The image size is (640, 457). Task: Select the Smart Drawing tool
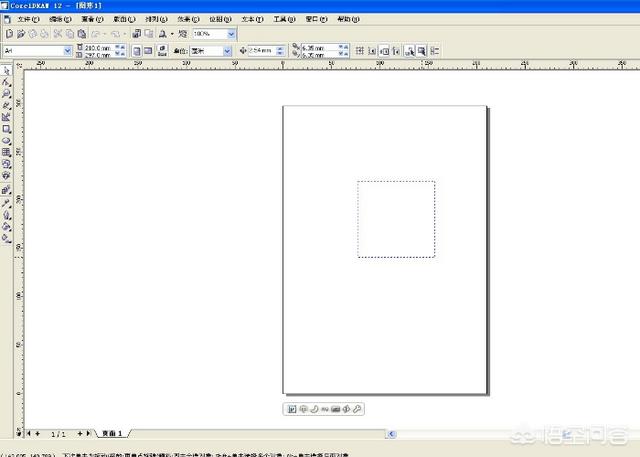click(6, 118)
